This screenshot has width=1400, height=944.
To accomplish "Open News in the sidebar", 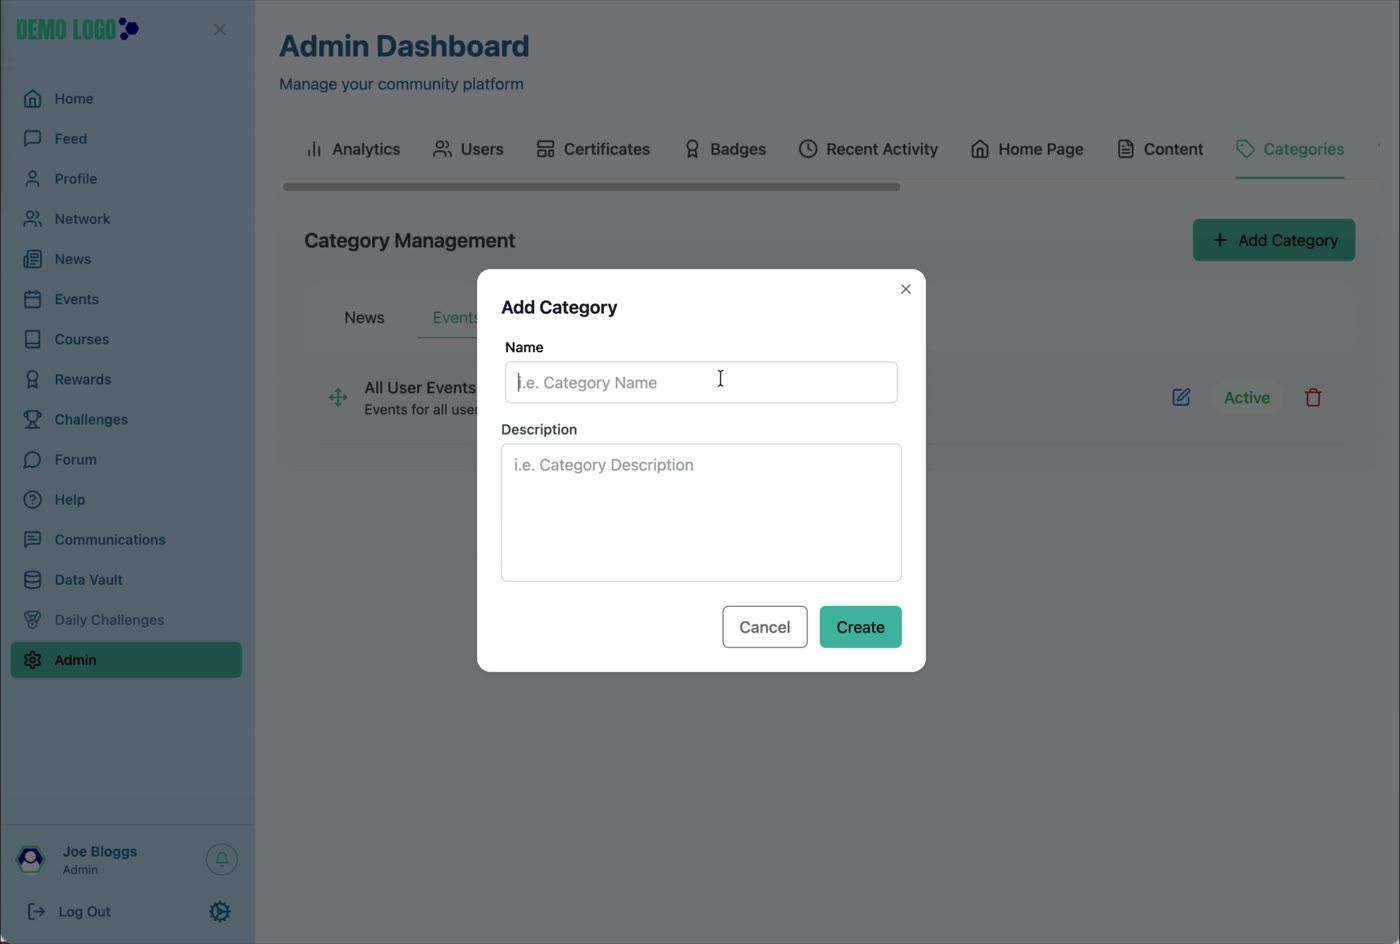I will pos(126,259).
